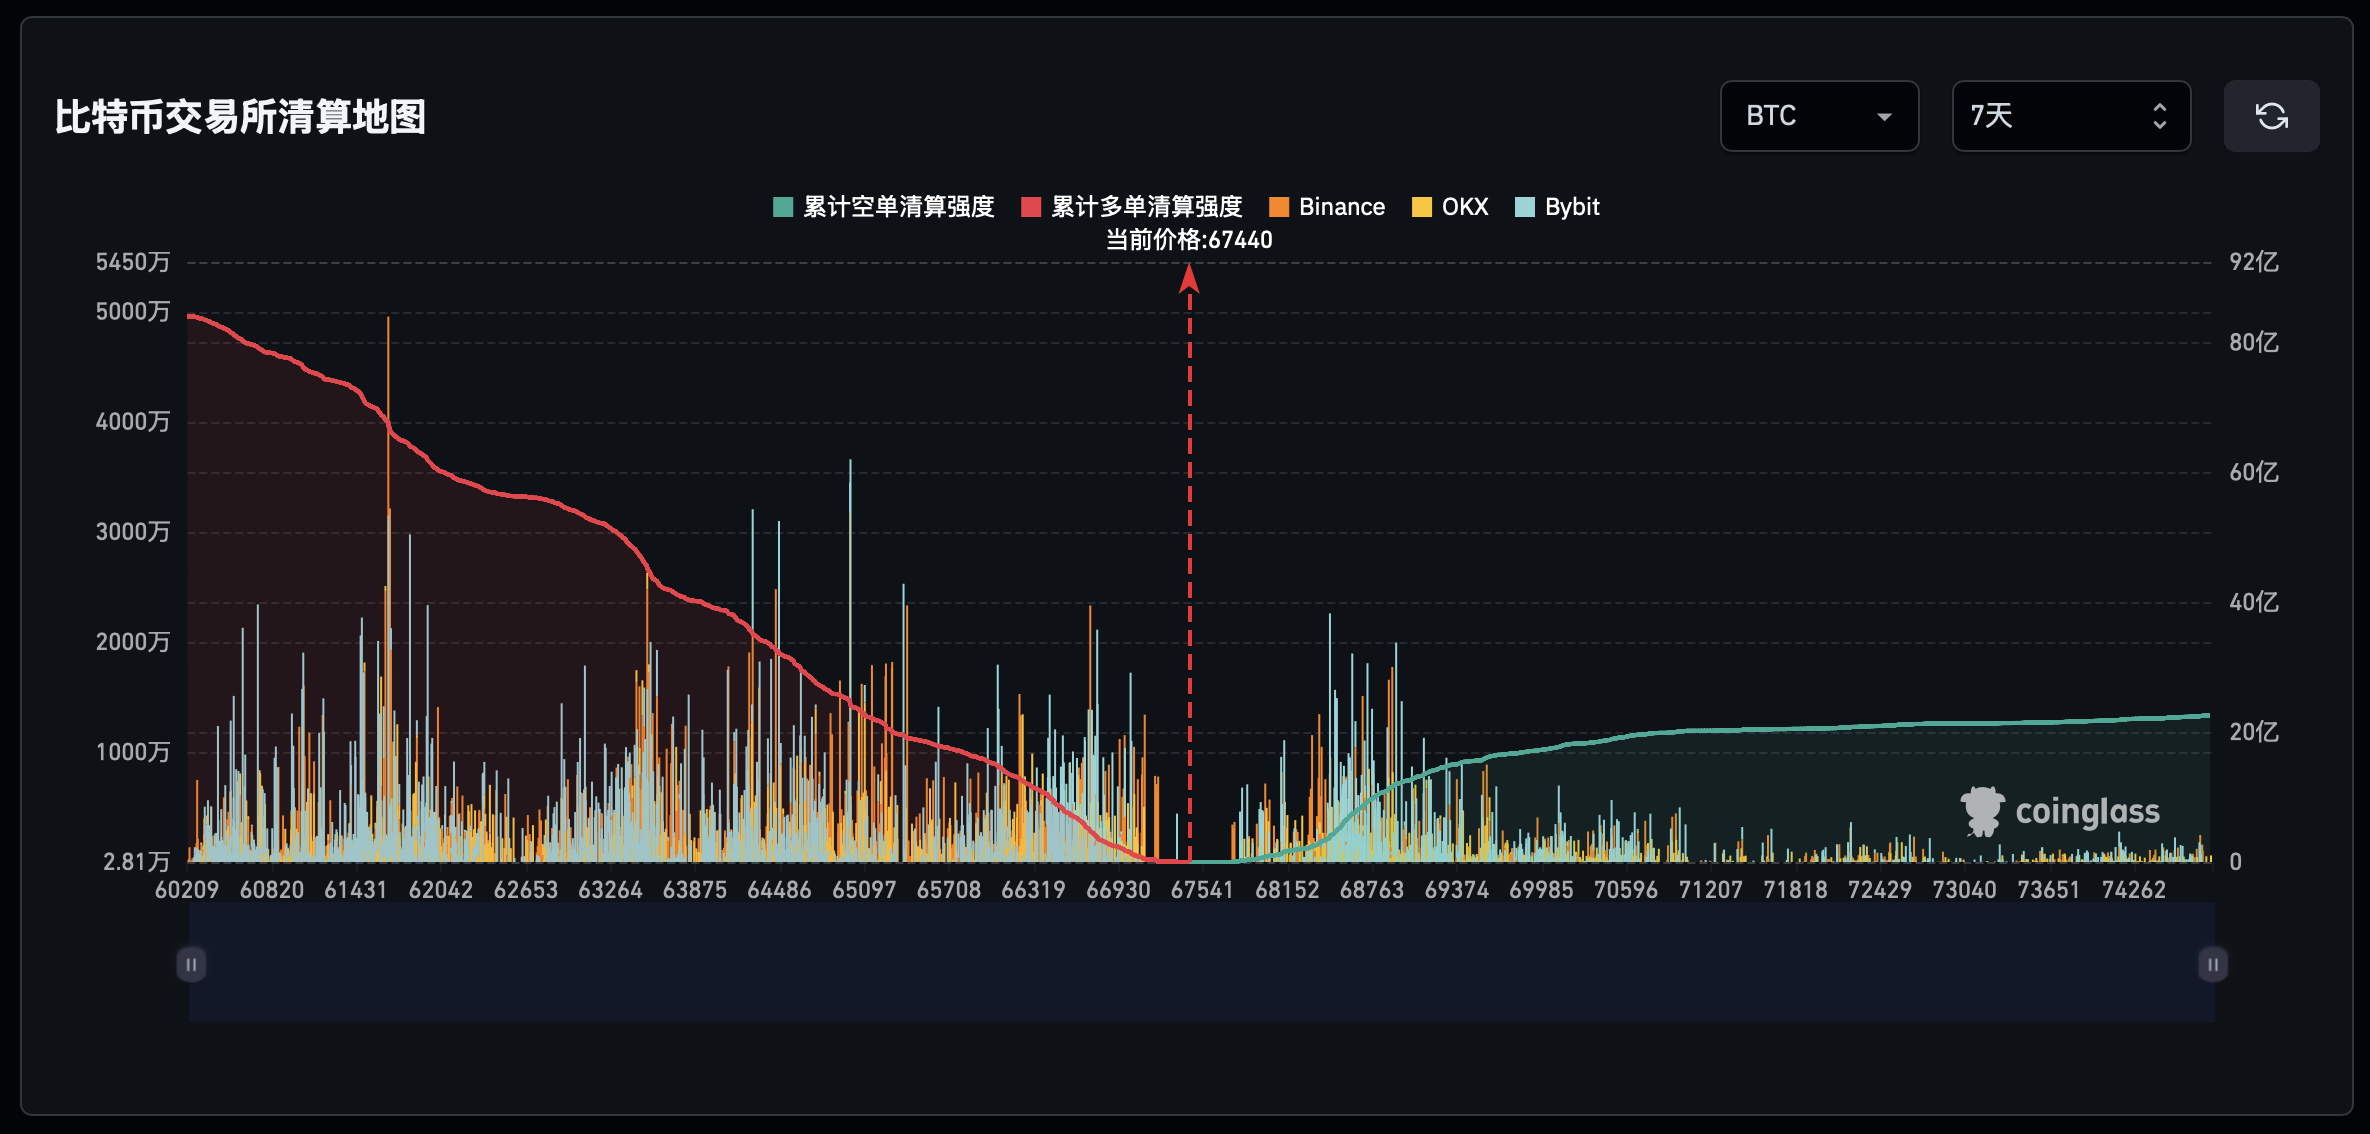Click the 64486 x-axis price label

(779, 890)
